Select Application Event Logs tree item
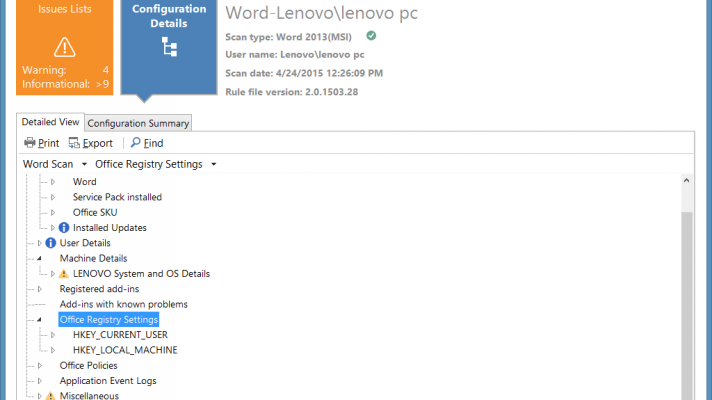The image size is (712, 400). pos(108,381)
